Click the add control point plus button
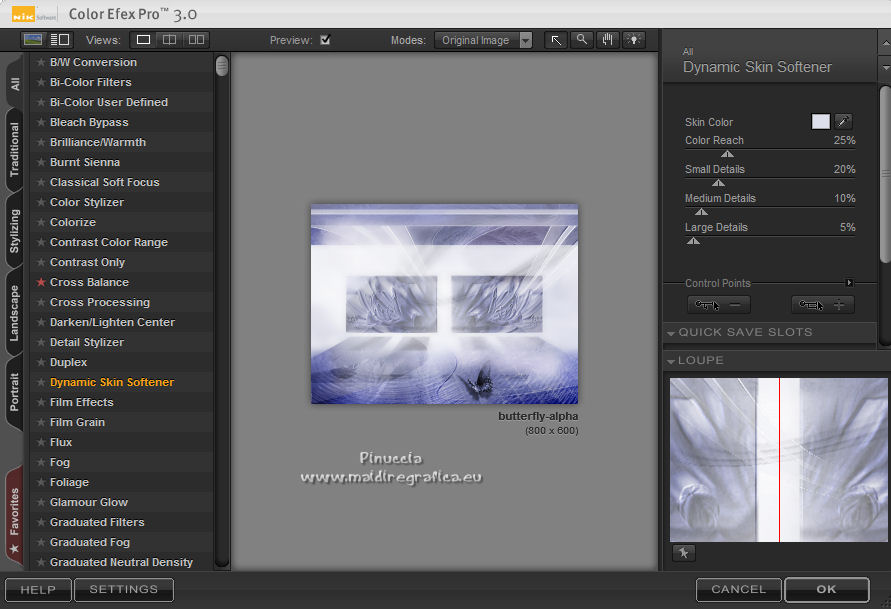Screen dimensions: 891x609 (x=822, y=305)
